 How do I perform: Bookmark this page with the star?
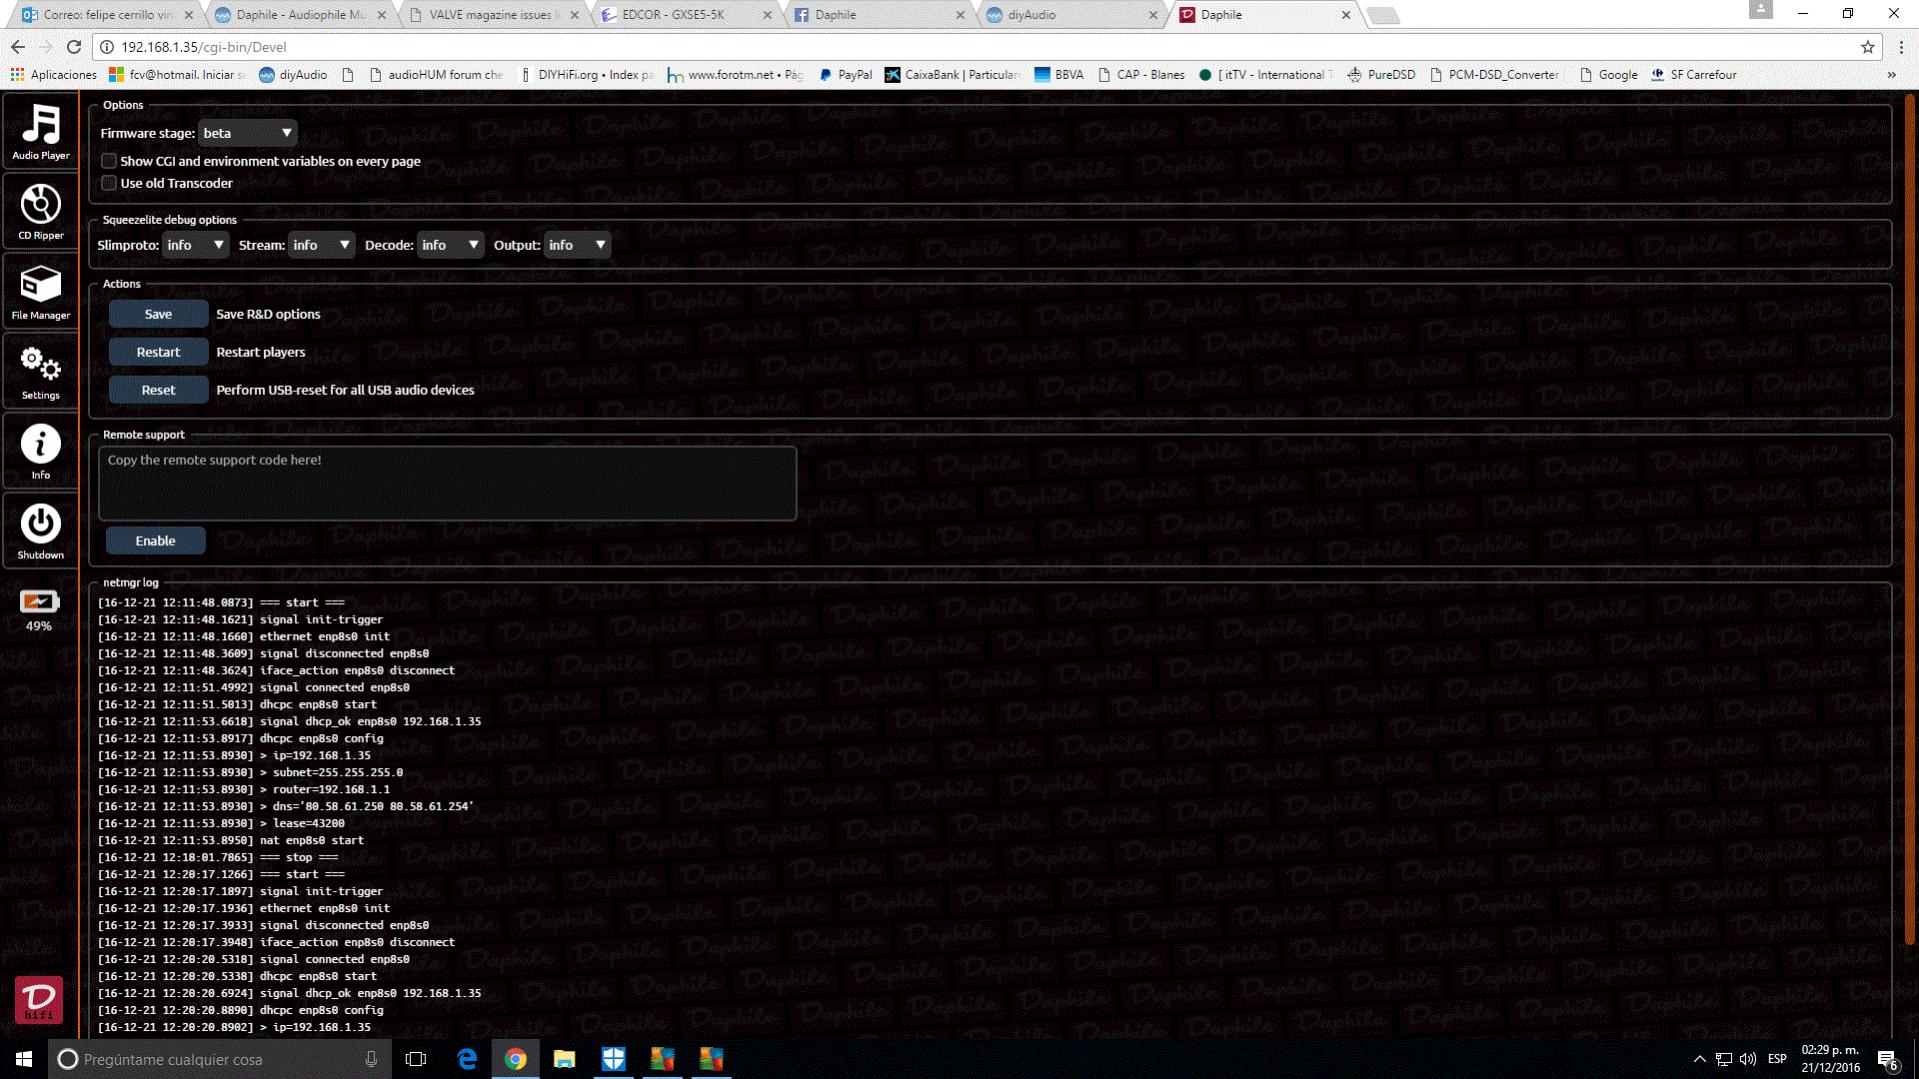coord(1867,47)
